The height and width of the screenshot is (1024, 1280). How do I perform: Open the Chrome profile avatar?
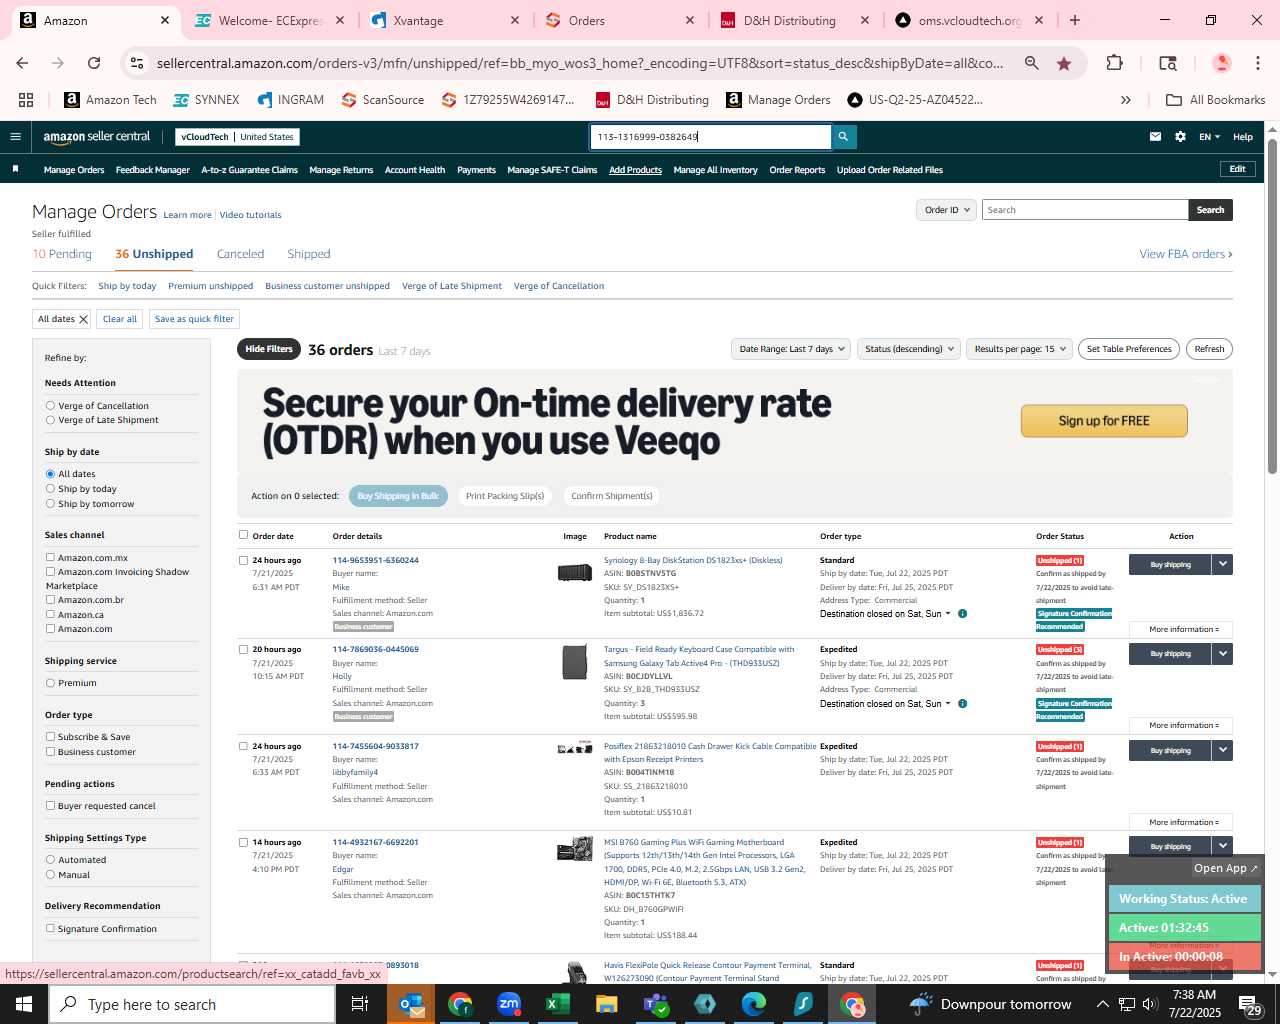[x=1221, y=63]
